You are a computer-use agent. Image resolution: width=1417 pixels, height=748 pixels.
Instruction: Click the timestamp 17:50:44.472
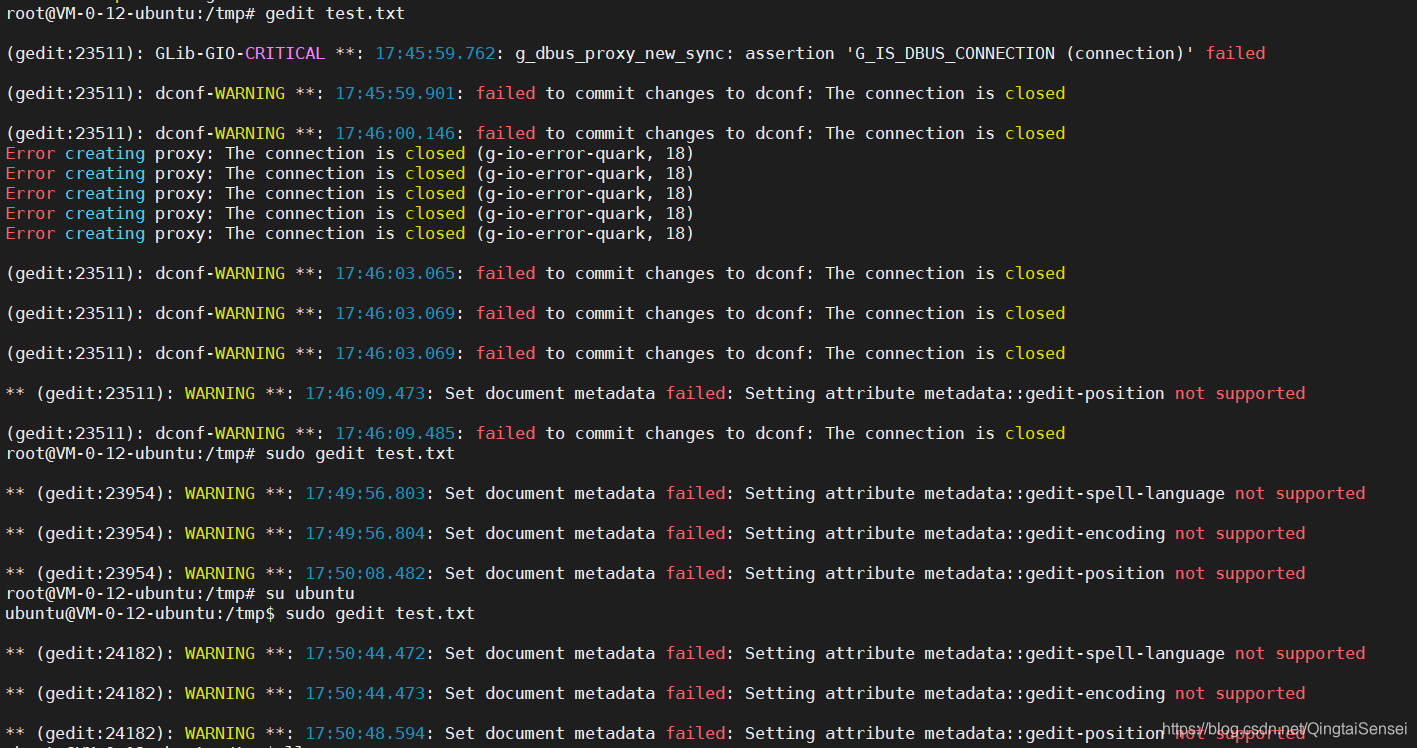click(x=365, y=653)
